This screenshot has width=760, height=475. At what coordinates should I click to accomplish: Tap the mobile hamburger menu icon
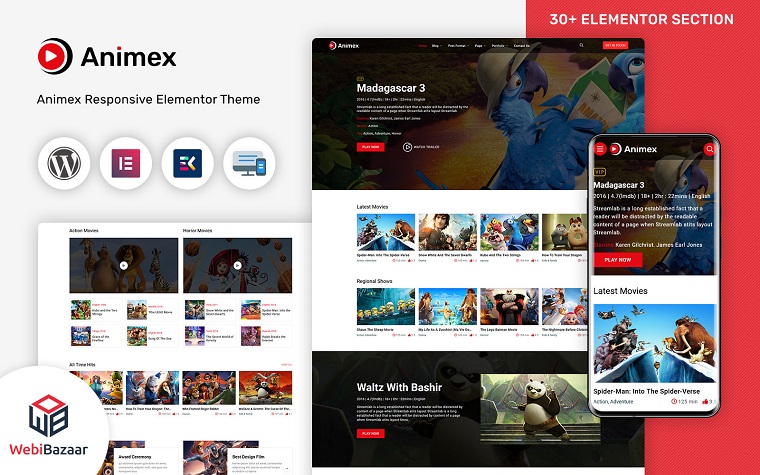pos(600,149)
